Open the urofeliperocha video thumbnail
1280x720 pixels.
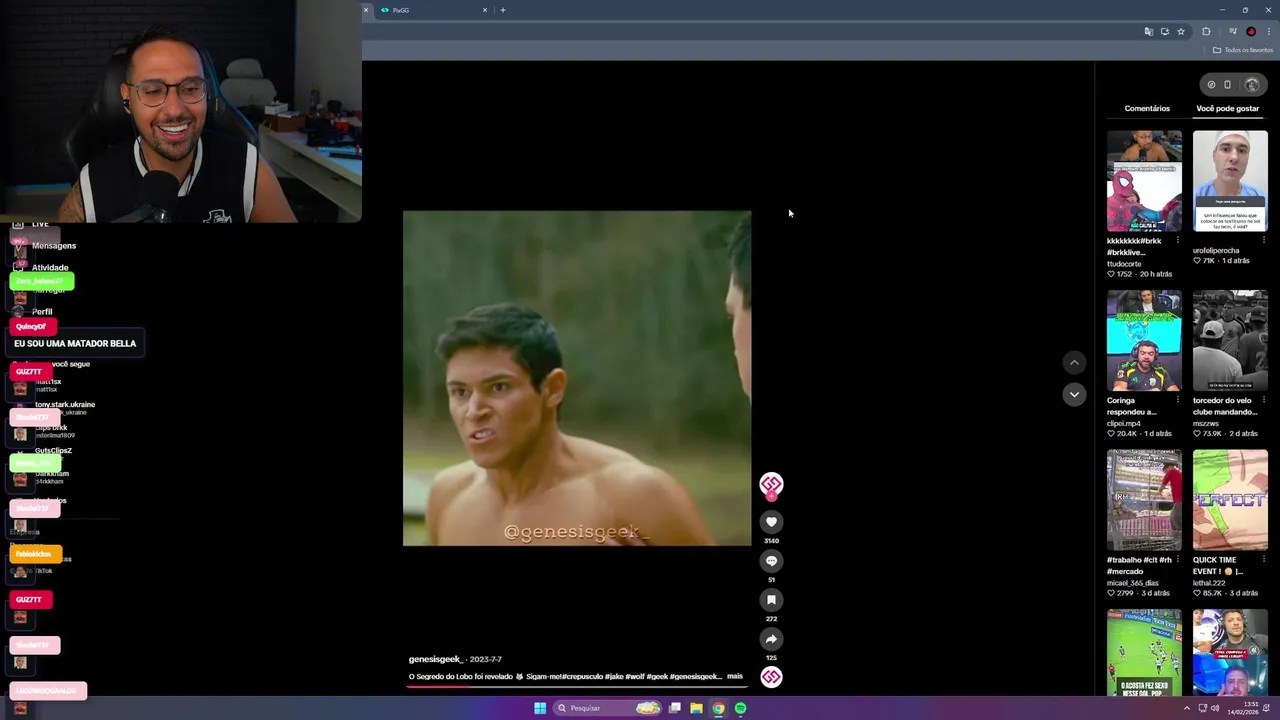pyautogui.click(x=1230, y=181)
